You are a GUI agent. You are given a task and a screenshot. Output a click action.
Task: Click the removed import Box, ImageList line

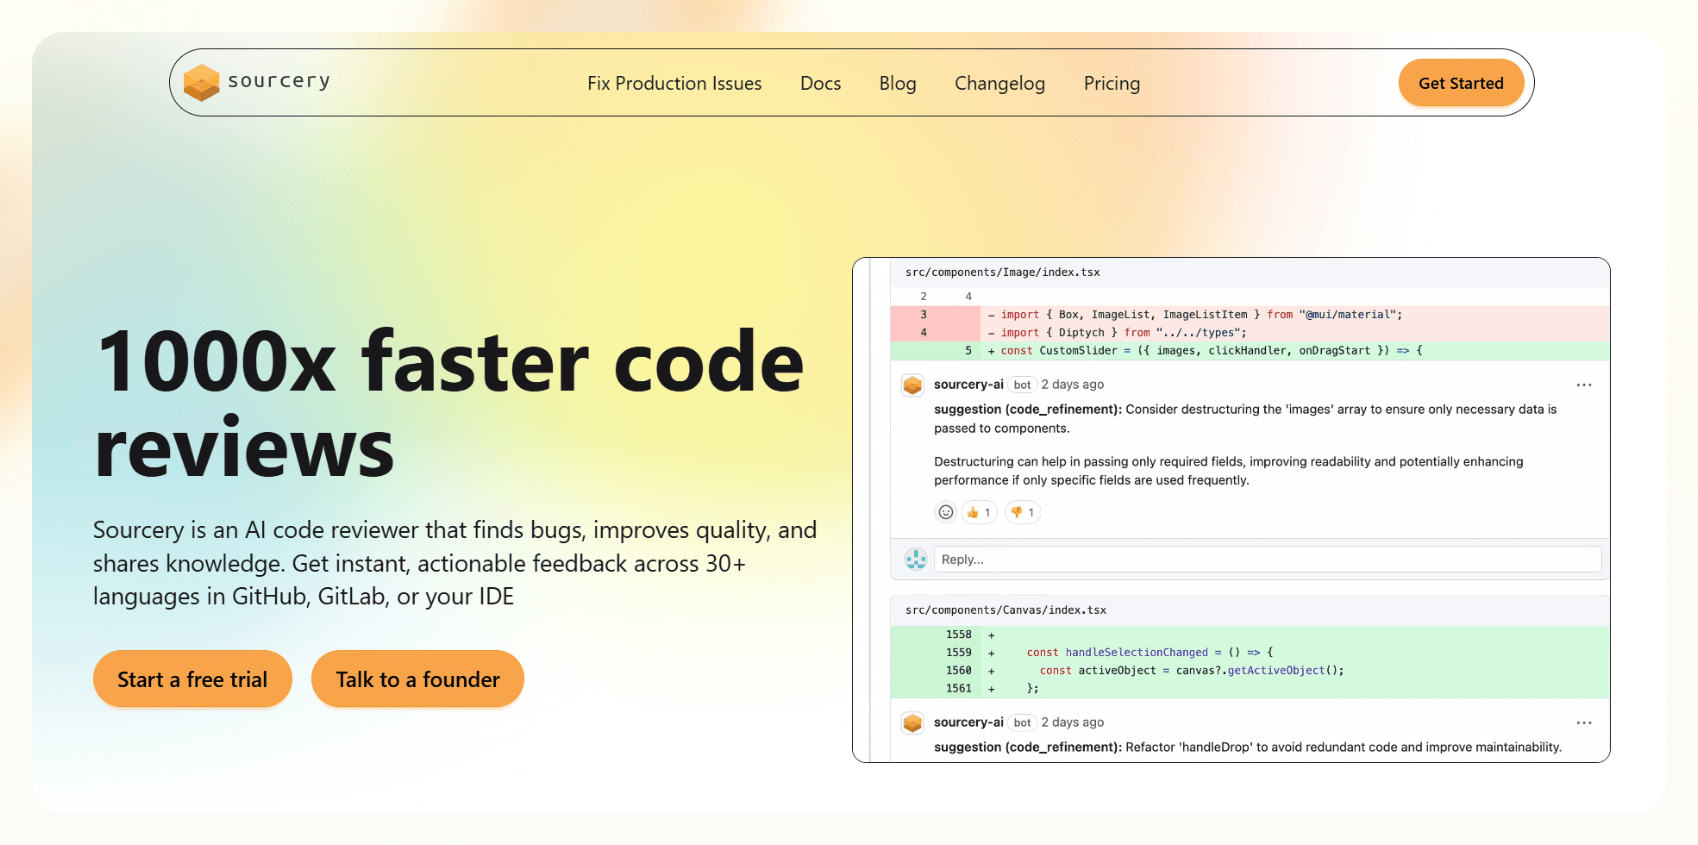click(1250, 315)
